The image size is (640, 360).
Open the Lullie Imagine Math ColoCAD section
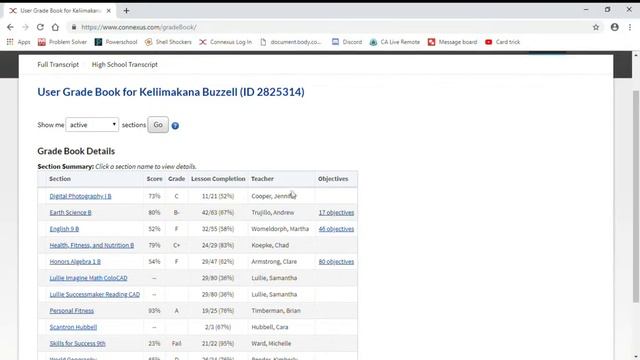pyautogui.click(x=88, y=278)
